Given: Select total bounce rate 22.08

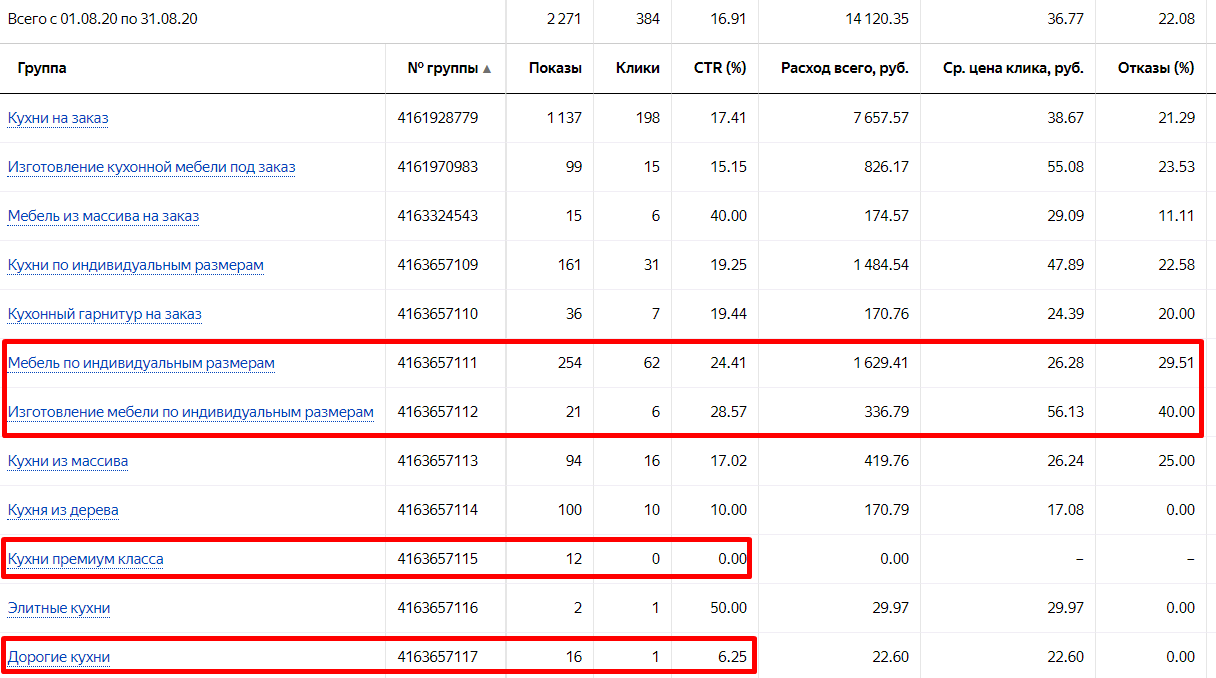Looking at the screenshot, I should (x=1175, y=18).
